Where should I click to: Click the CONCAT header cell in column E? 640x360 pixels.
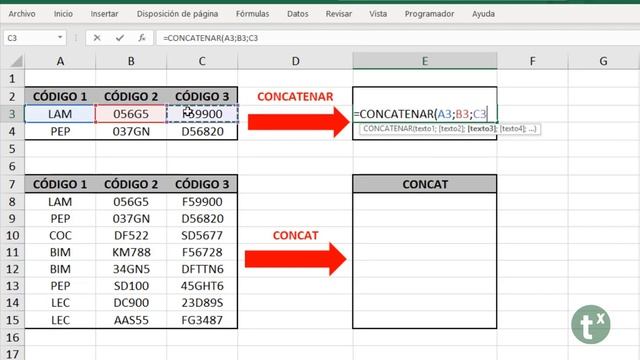[425, 184]
